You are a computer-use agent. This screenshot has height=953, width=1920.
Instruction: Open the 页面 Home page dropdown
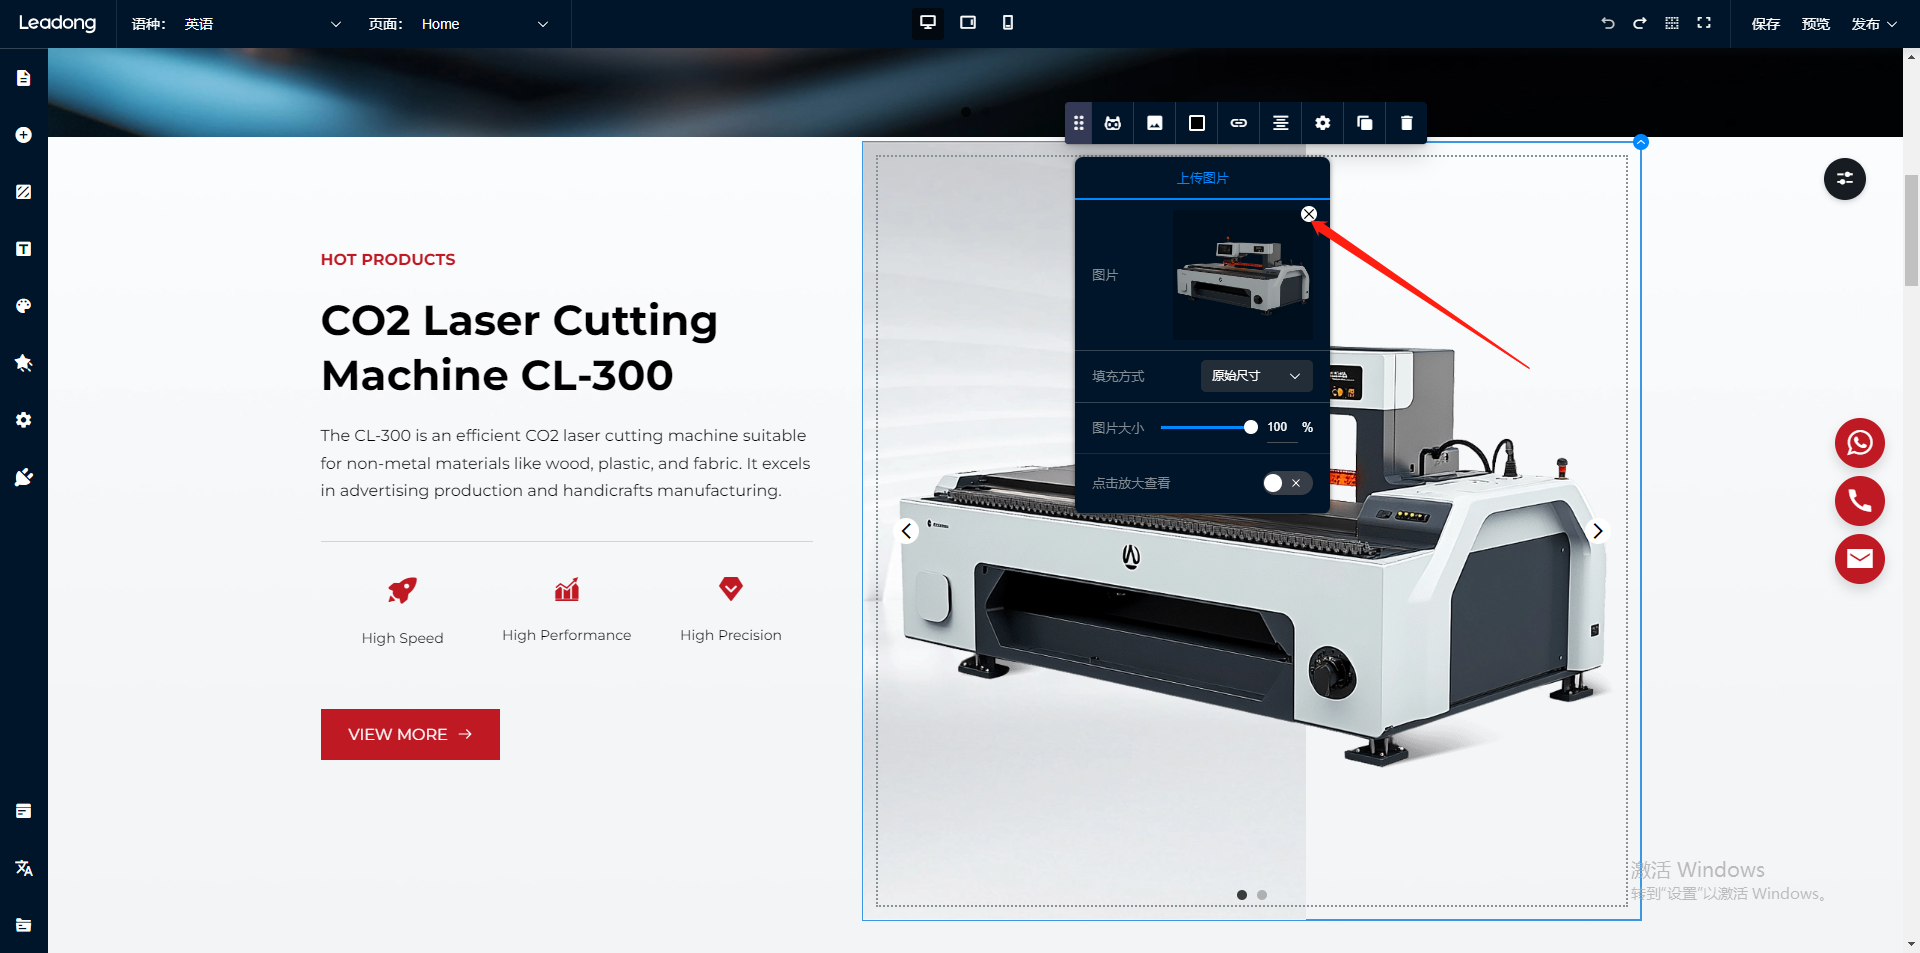coord(460,24)
